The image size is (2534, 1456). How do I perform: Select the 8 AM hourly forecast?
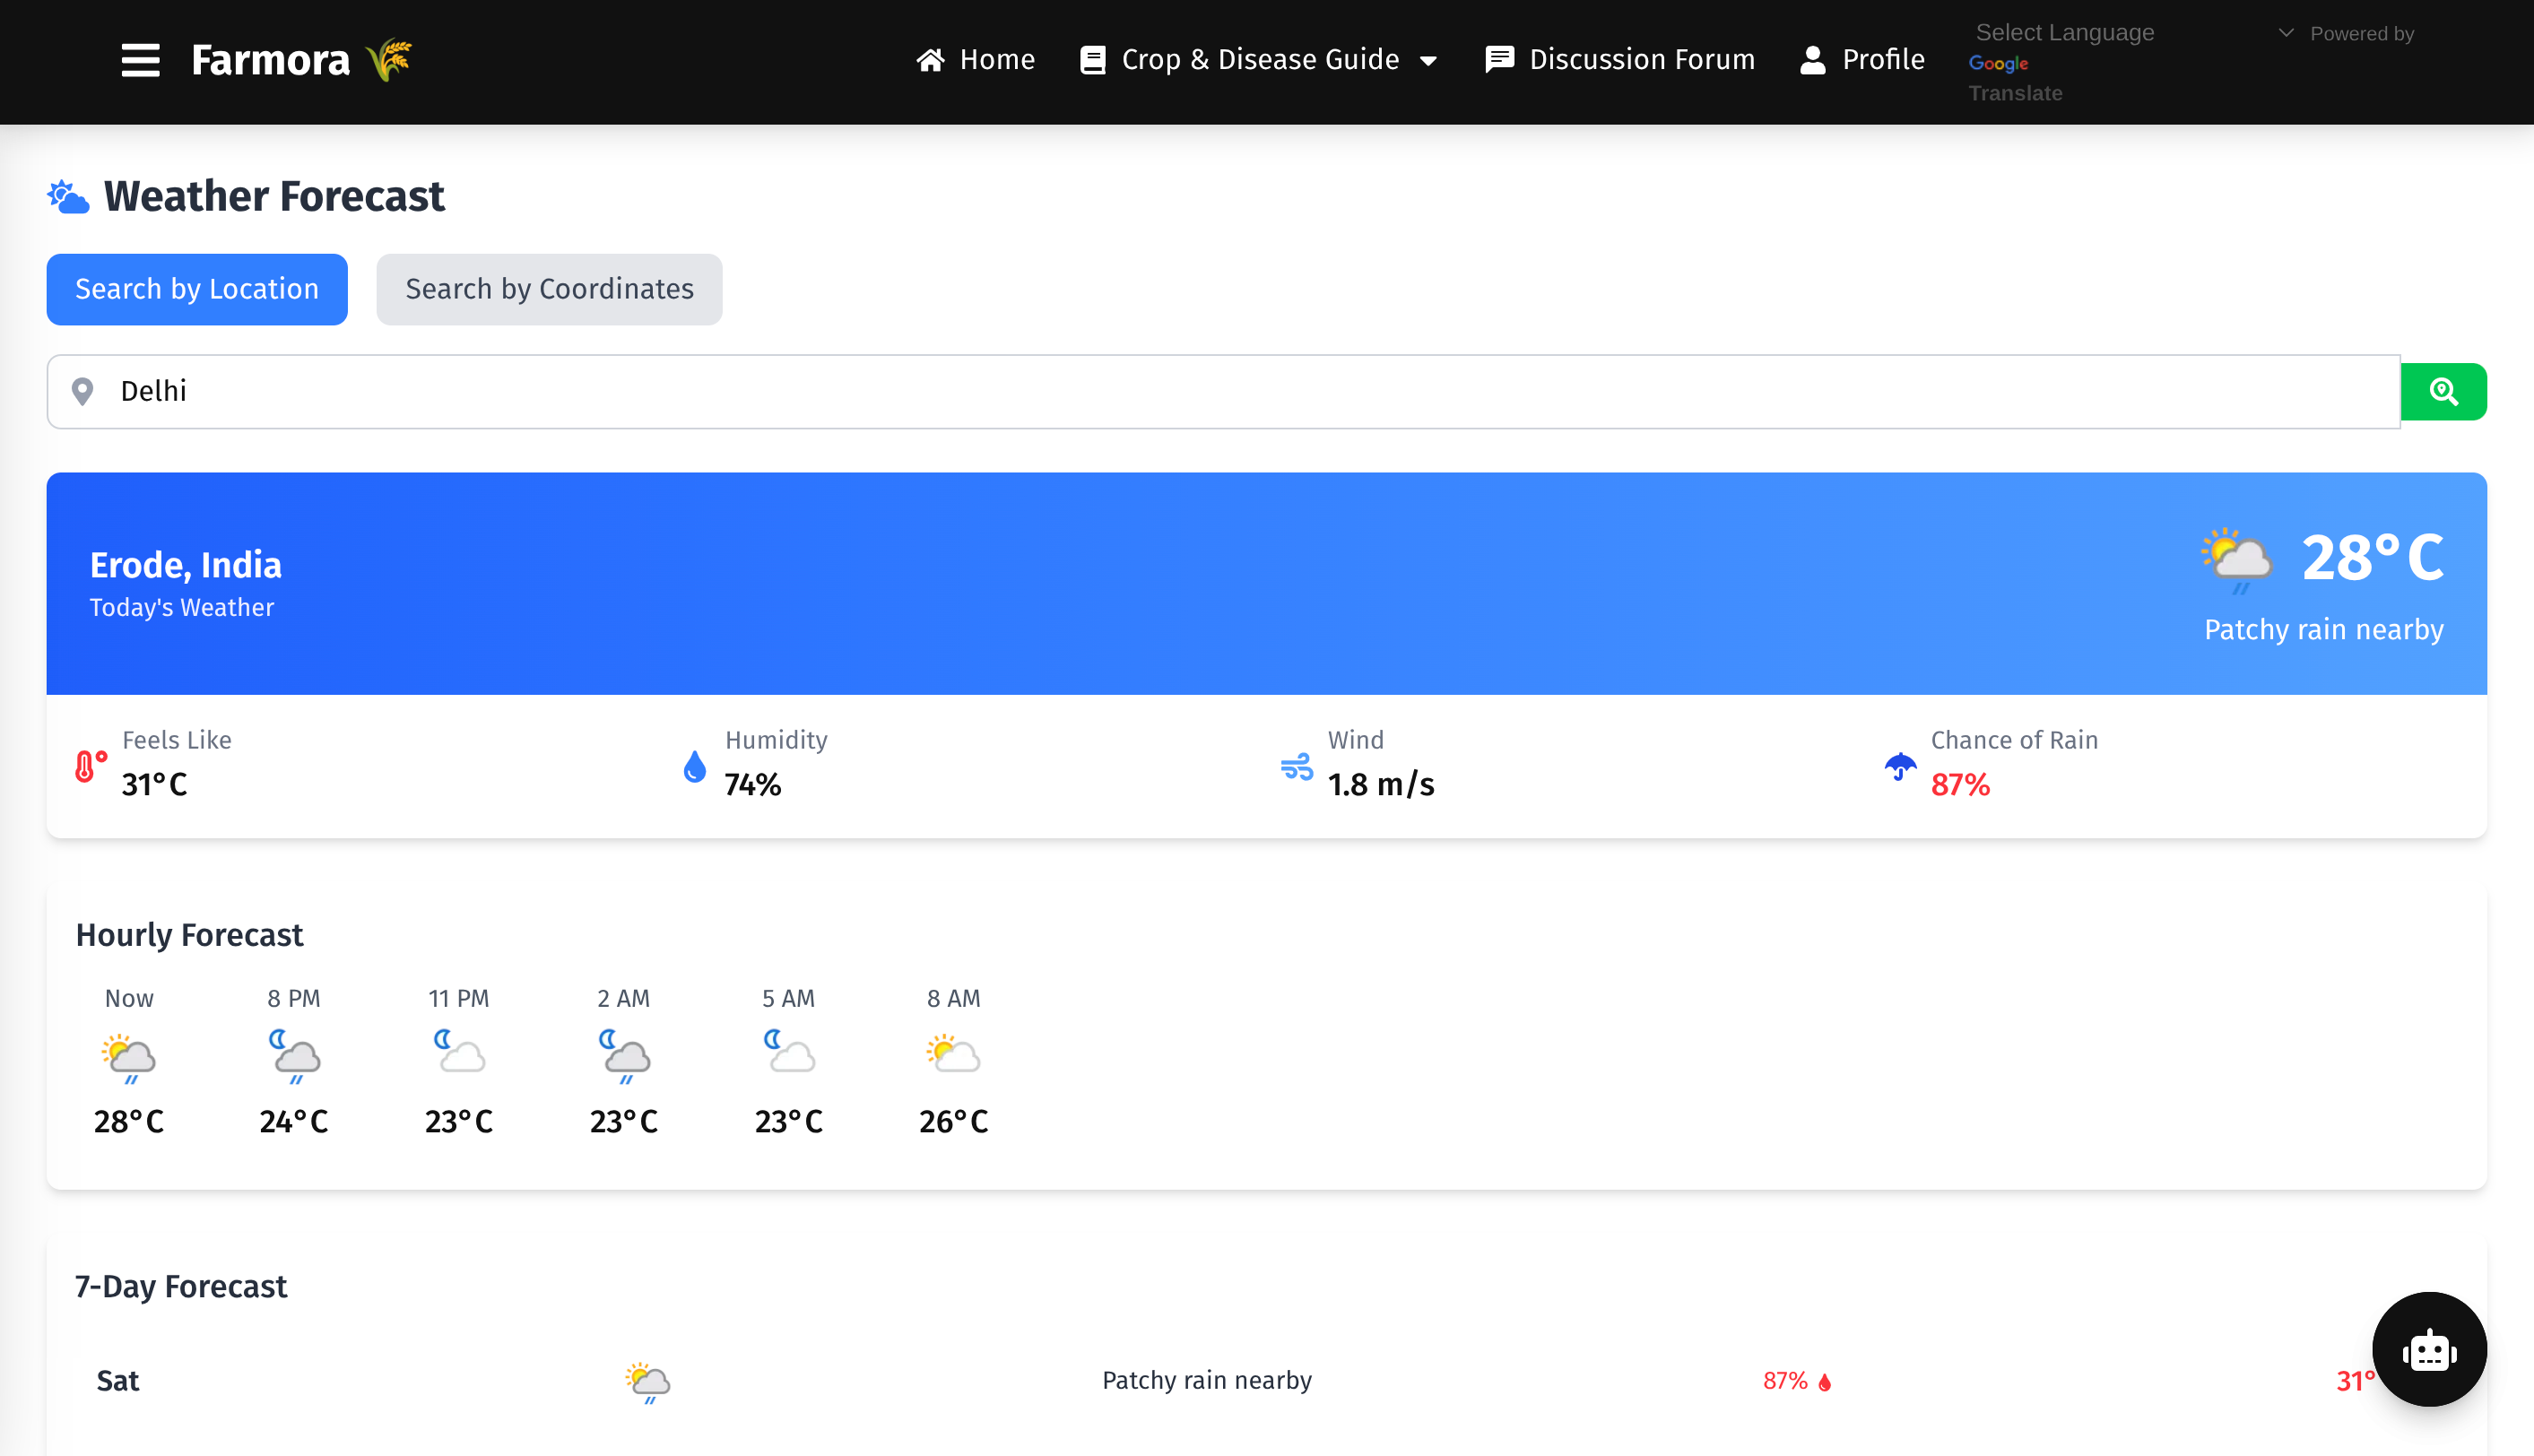953,1060
